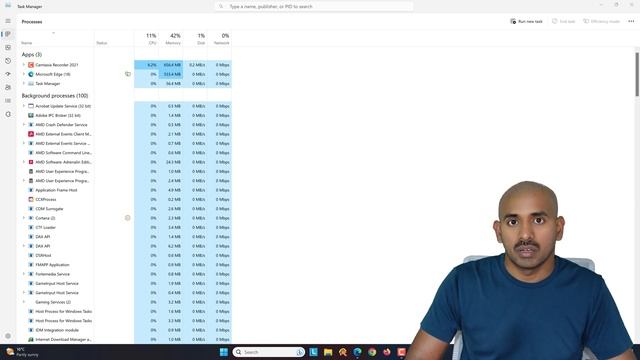Expand the Task Manager app row

click(24, 84)
